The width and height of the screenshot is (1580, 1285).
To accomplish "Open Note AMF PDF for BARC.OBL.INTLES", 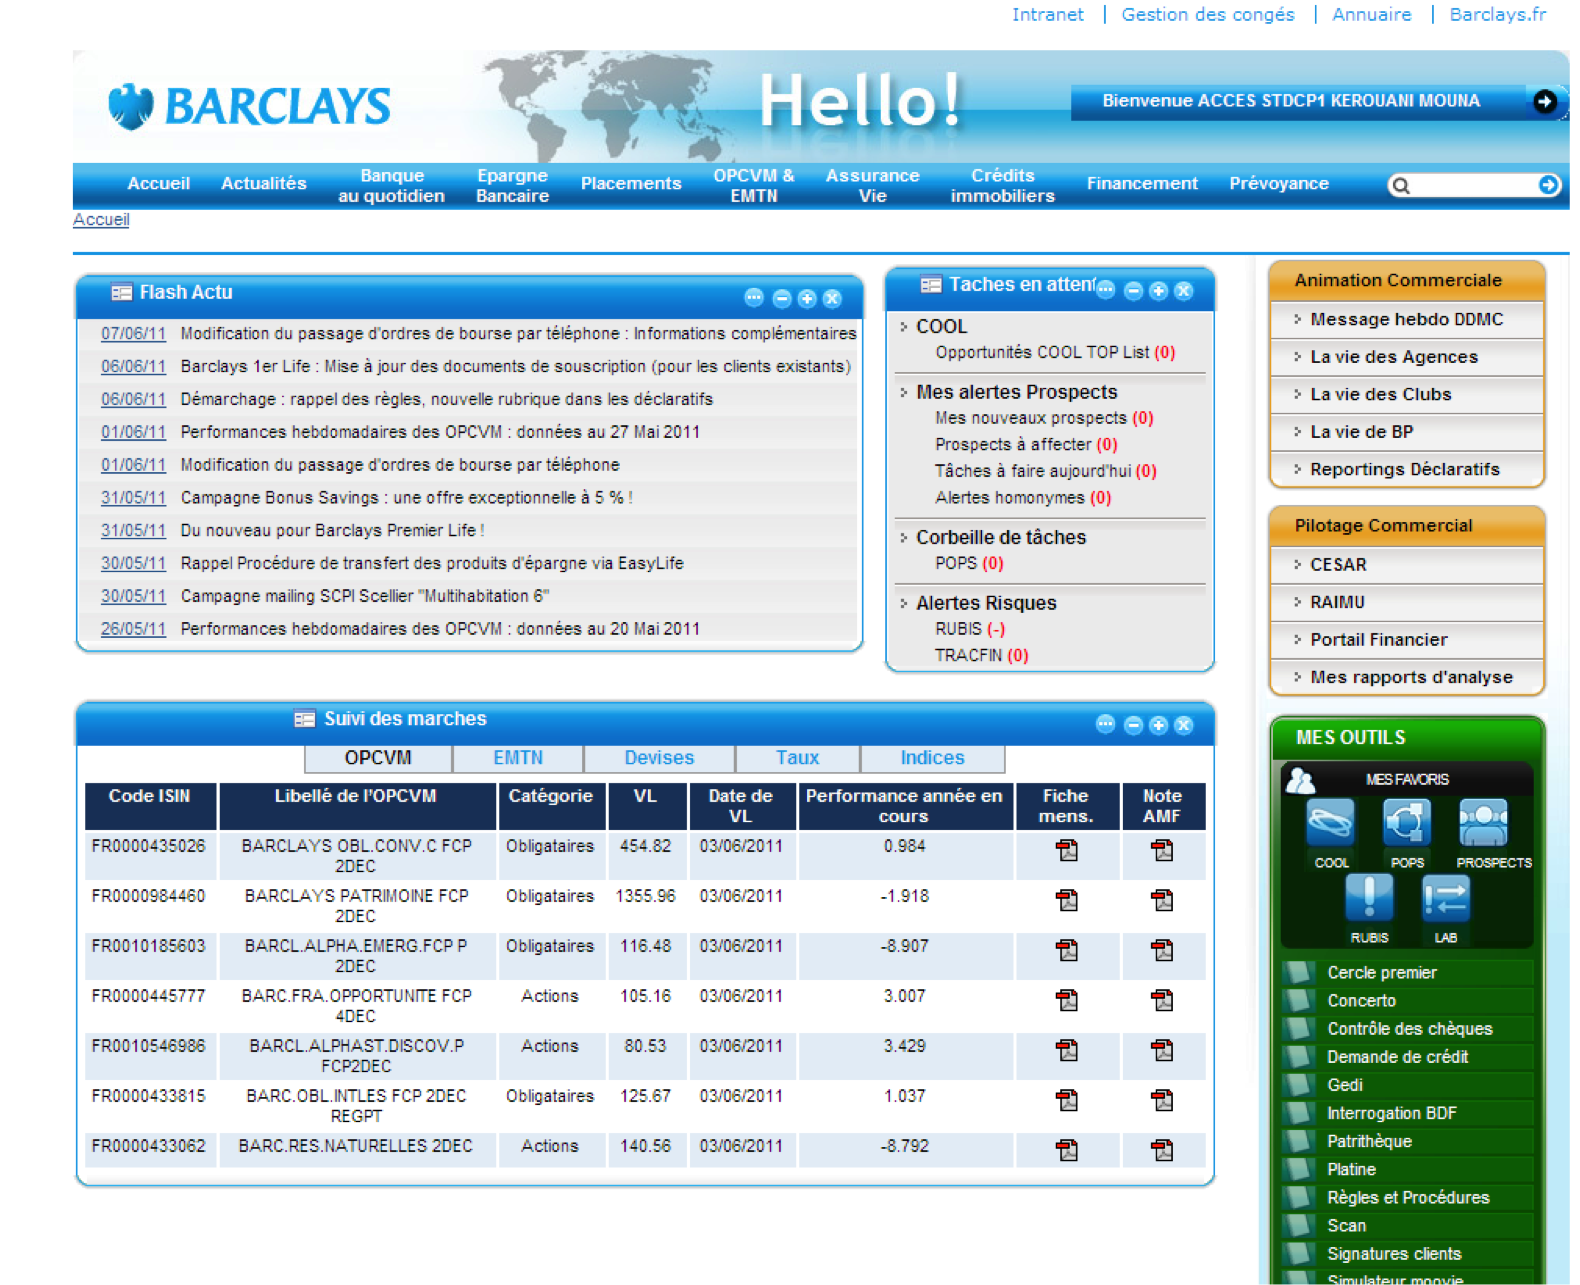I will [1161, 1100].
